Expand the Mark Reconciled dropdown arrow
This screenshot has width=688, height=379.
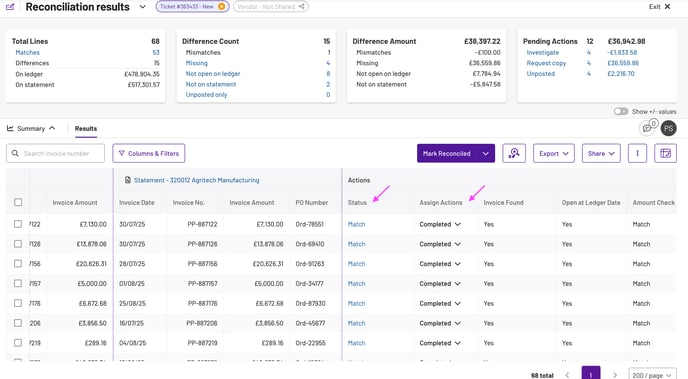486,154
